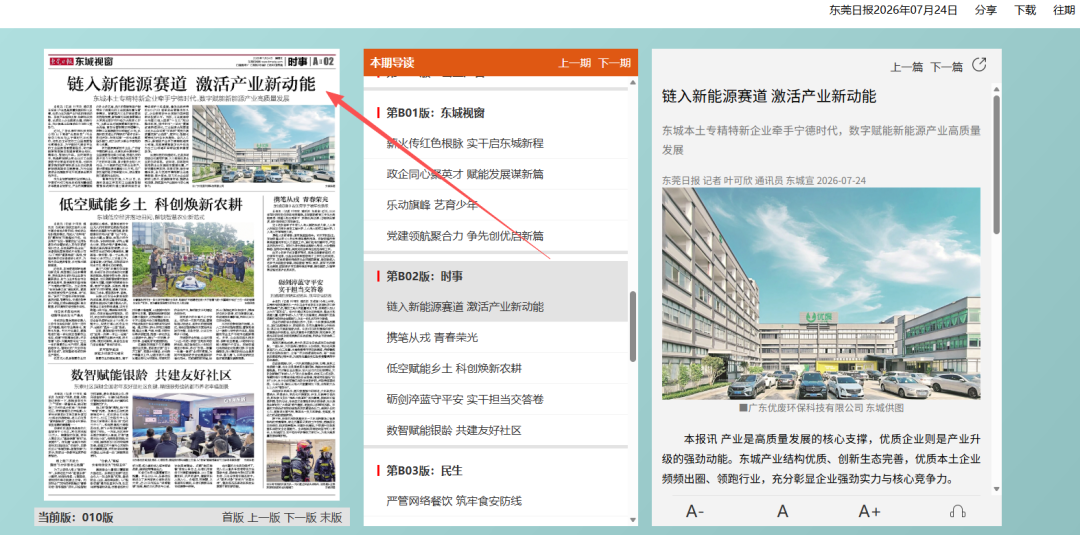
Task: Decrease font size with A- button
Action: click(x=695, y=512)
